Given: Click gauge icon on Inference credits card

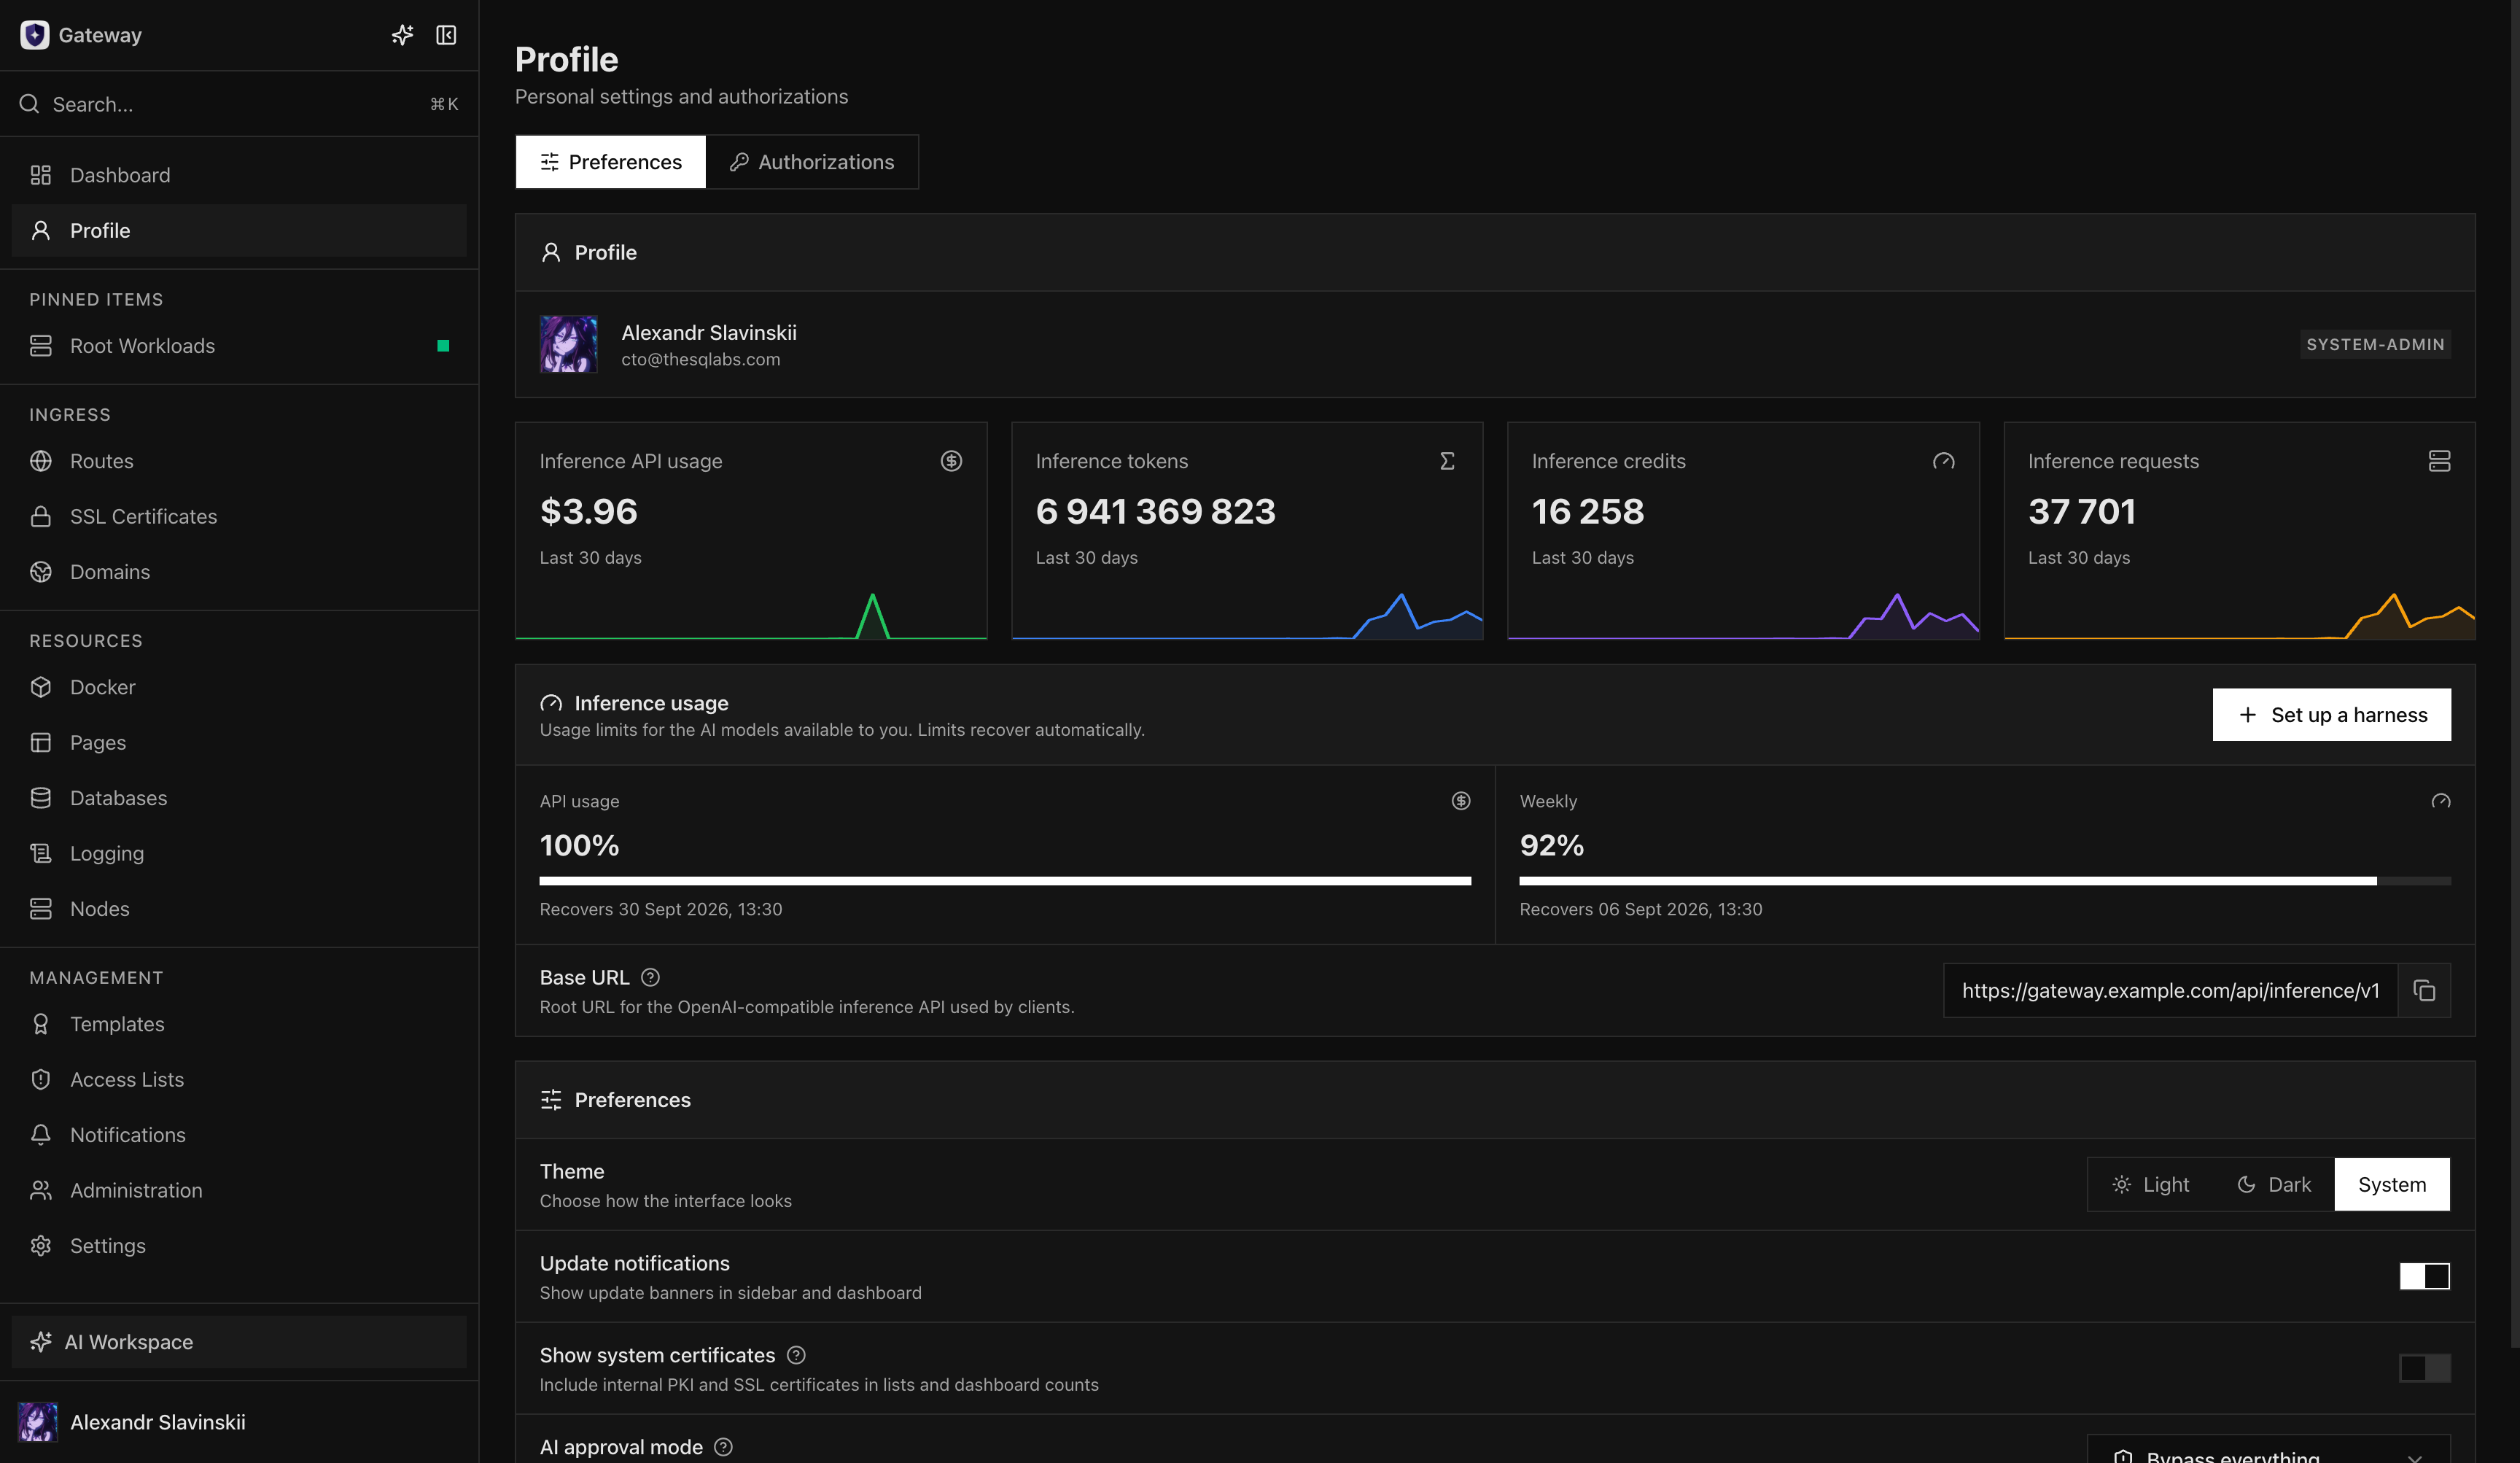Looking at the screenshot, I should coord(1943,460).
